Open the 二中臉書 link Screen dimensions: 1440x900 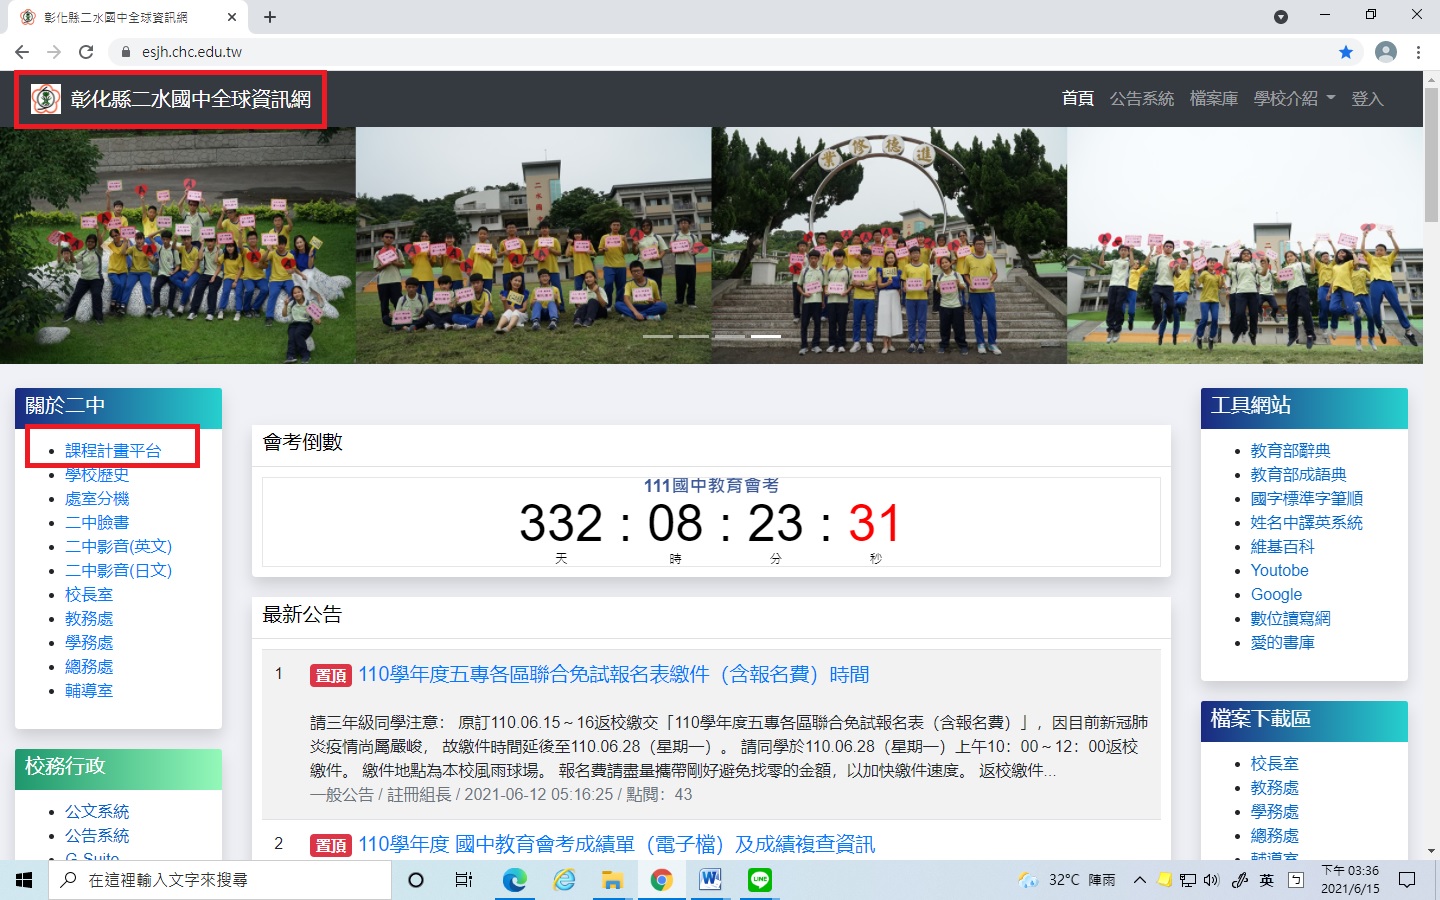click(97, 523)
